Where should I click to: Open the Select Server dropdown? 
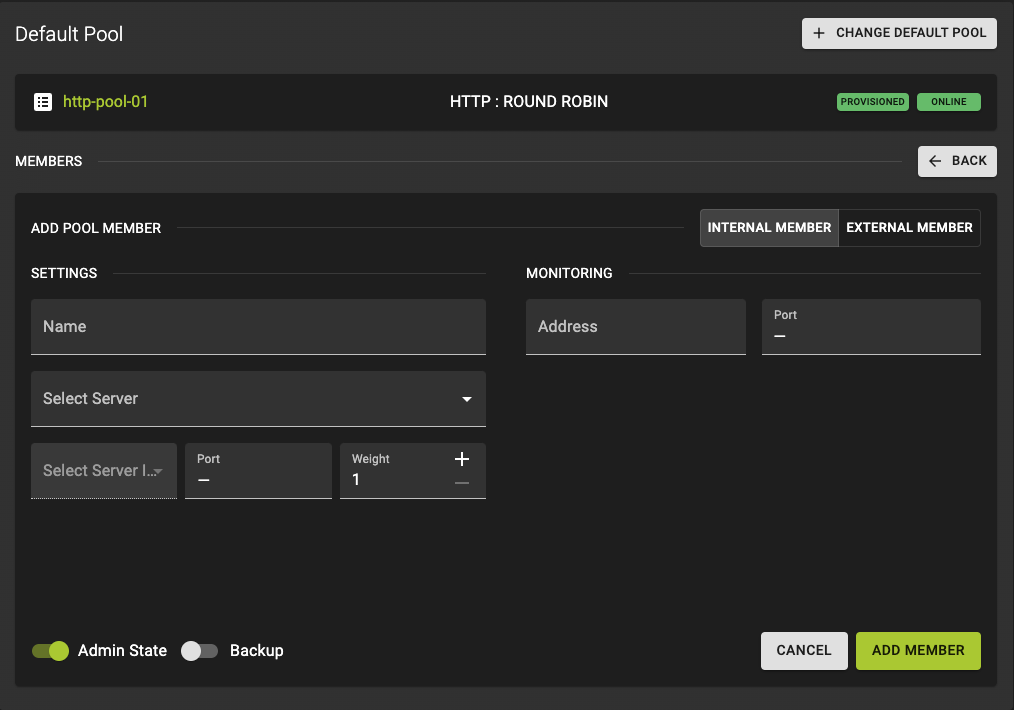point(258,398)
